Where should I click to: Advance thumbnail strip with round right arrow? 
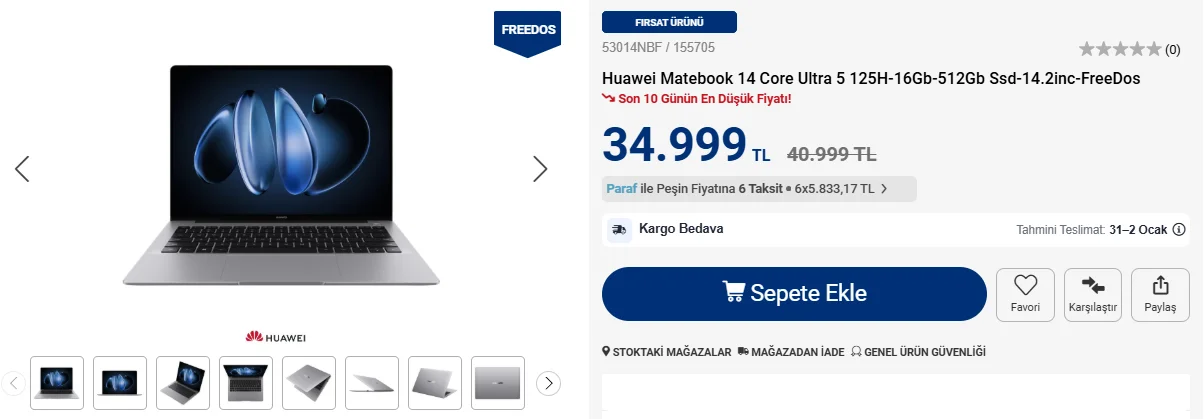pyautogui.click(x=548, y=383)
